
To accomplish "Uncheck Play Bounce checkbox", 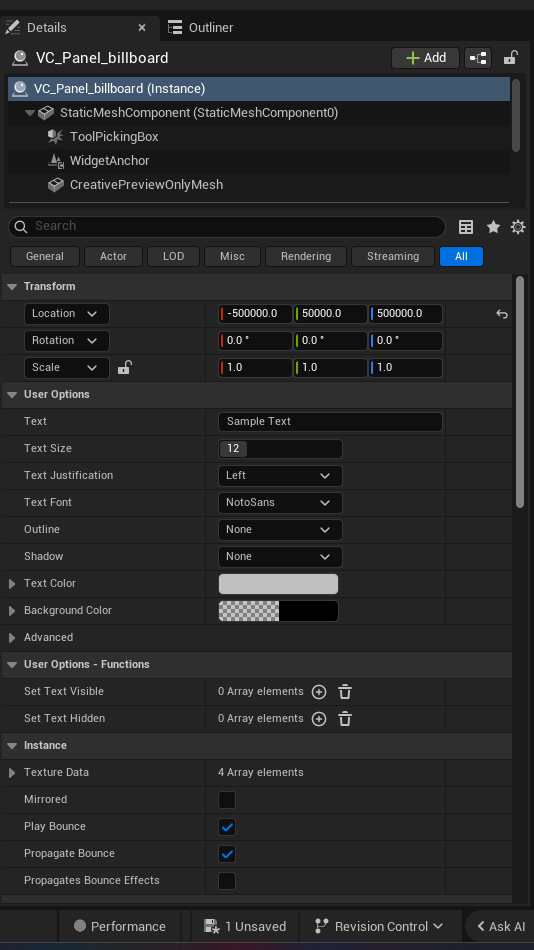I will tap(227, 827).
